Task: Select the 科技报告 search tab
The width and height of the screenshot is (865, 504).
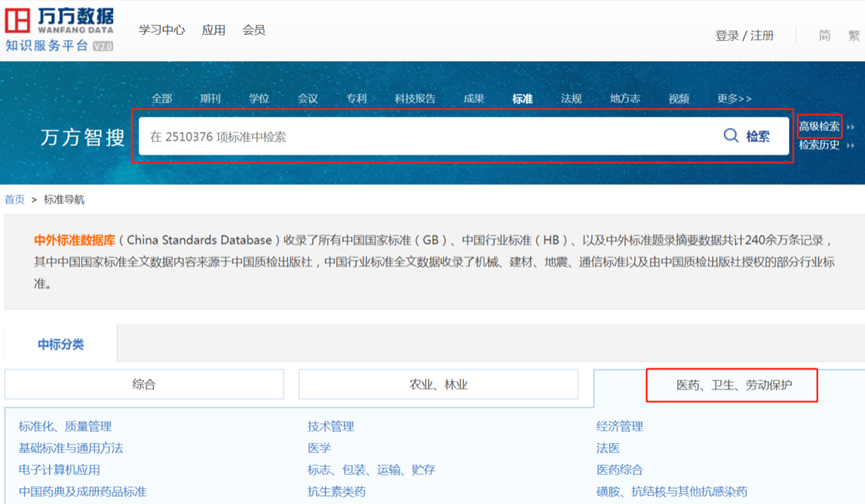Action: 415,99
